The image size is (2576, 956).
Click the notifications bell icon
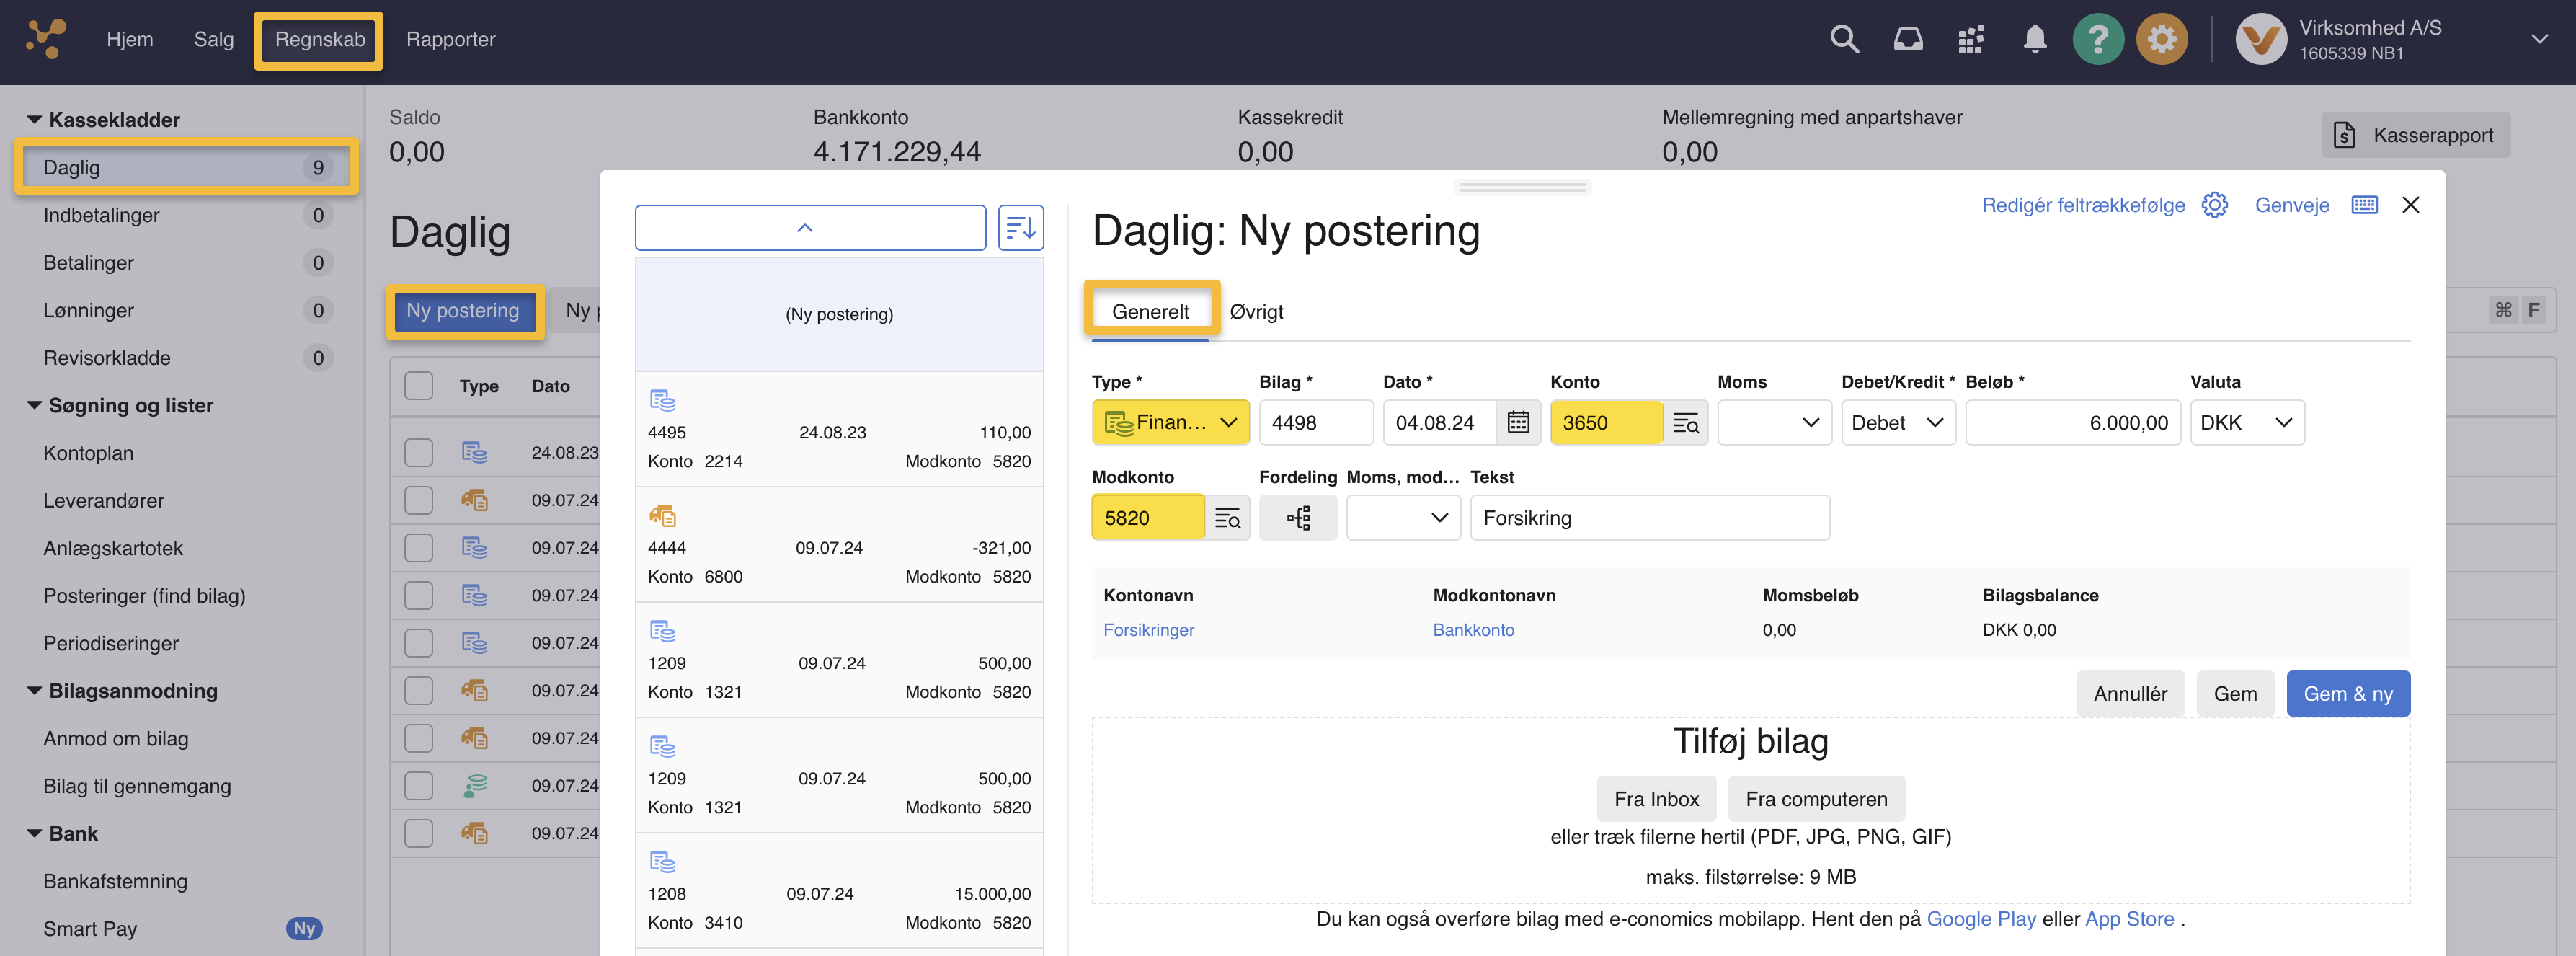coord(2035,39)
